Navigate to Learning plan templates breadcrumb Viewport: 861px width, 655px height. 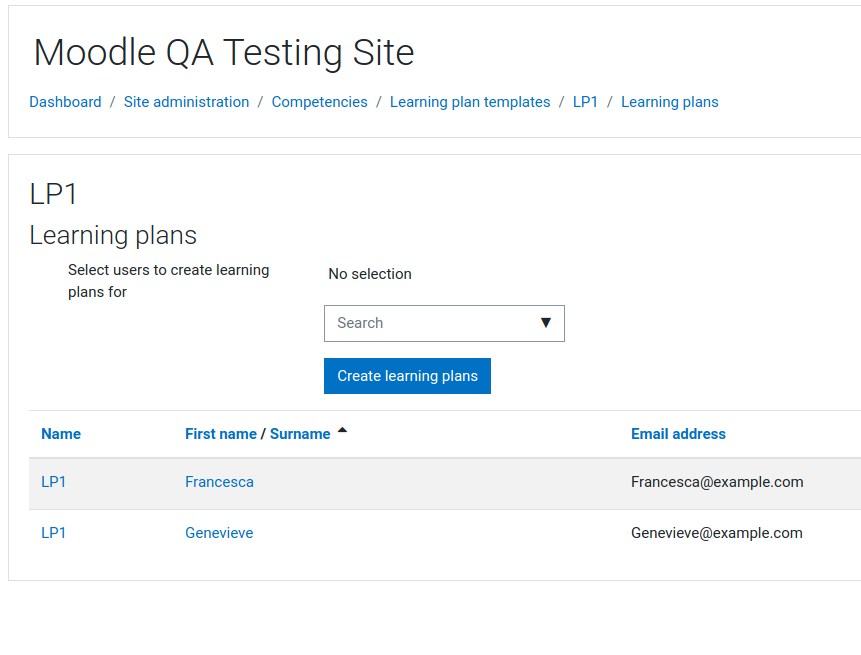pyautogui.click(x=470, y=102)
